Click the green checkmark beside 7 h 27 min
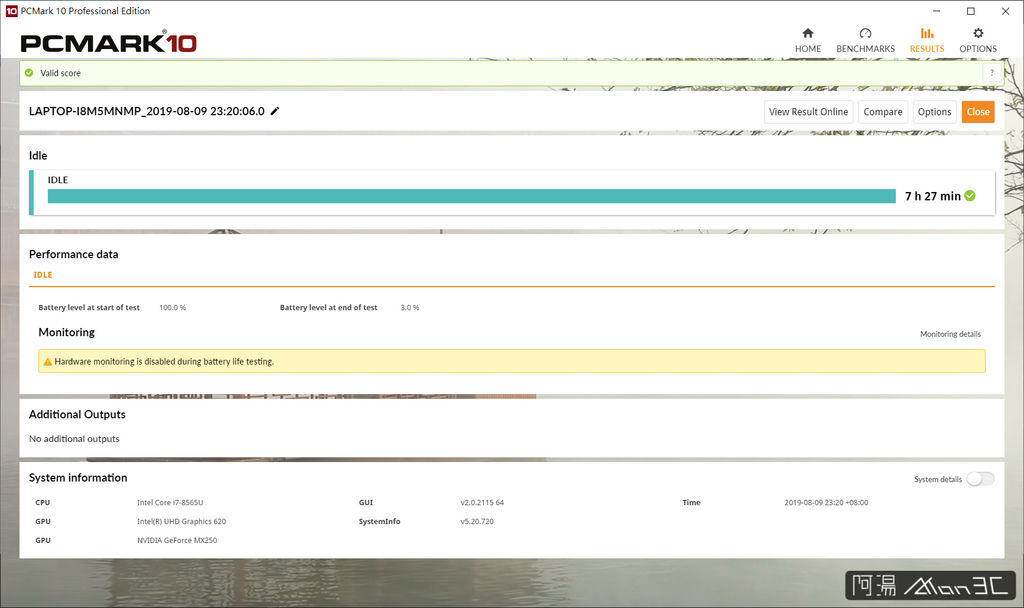Image resolution: width=1024 pixels, height=608 pixels. [x=970, y=195]
